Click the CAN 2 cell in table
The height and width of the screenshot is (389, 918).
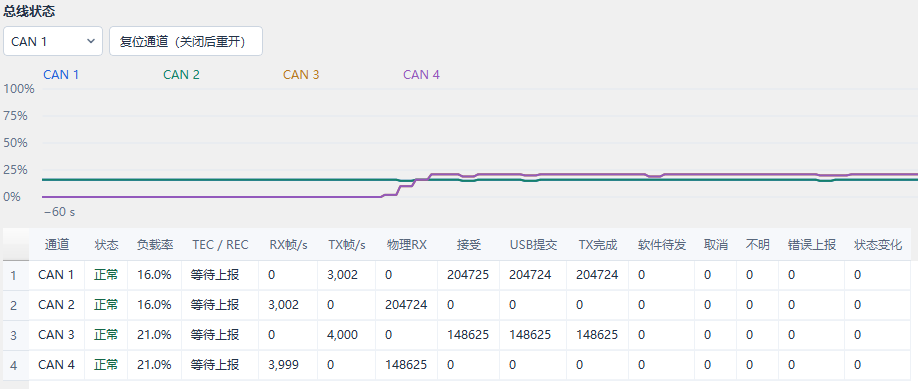click(x=56, y=305)
